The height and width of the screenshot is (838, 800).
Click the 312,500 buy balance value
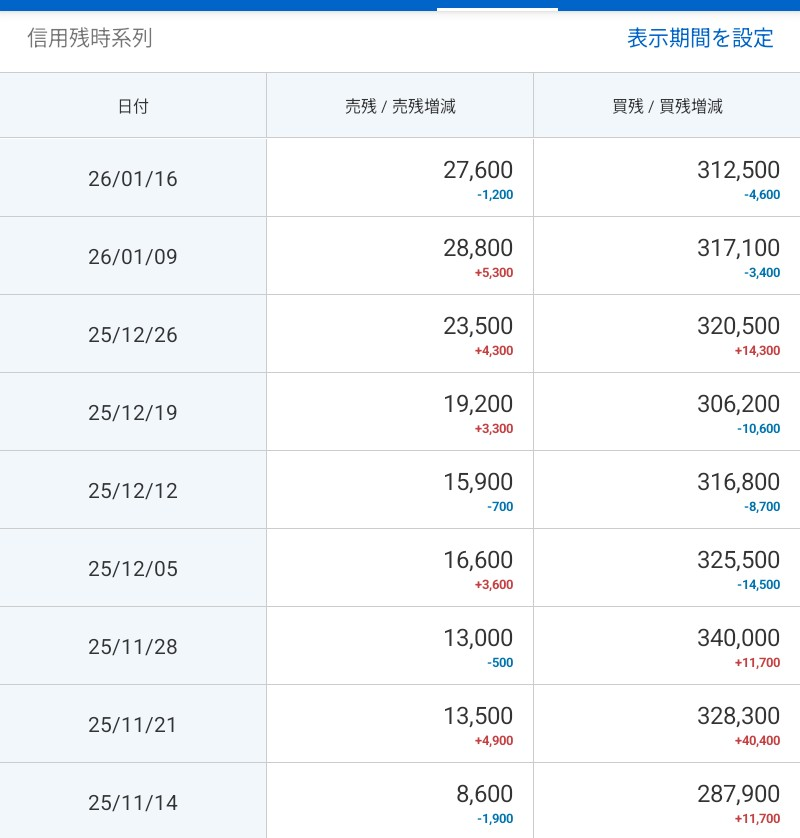[x=738, y=170]
